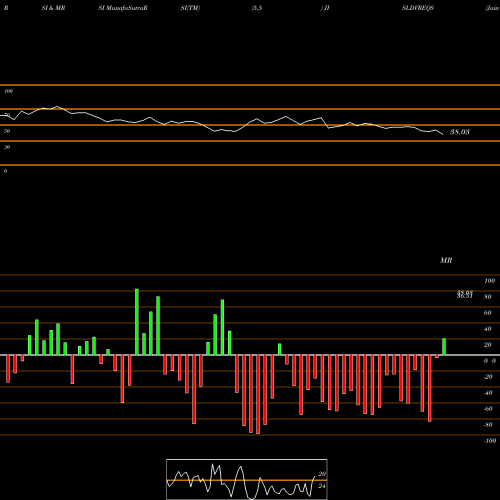500x500 pixels.
Task: Open the mini oscillator chart thumbnail
Action: (247, 479)
